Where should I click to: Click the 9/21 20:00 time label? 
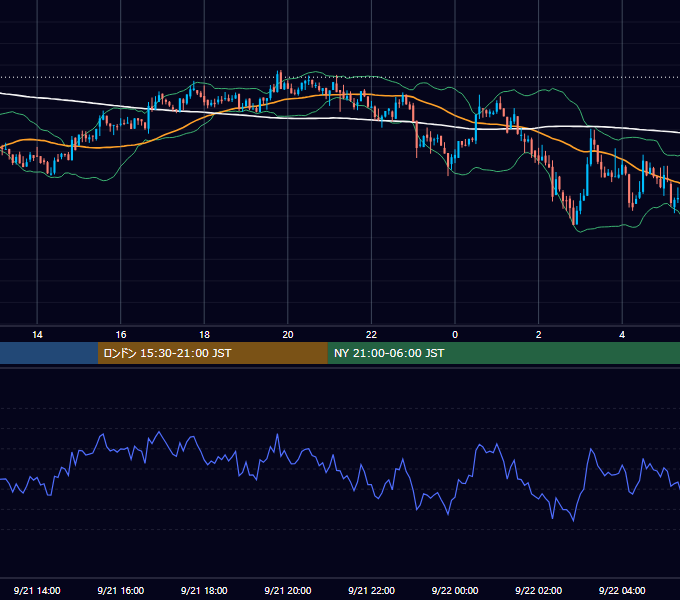(x=288, y=590)
